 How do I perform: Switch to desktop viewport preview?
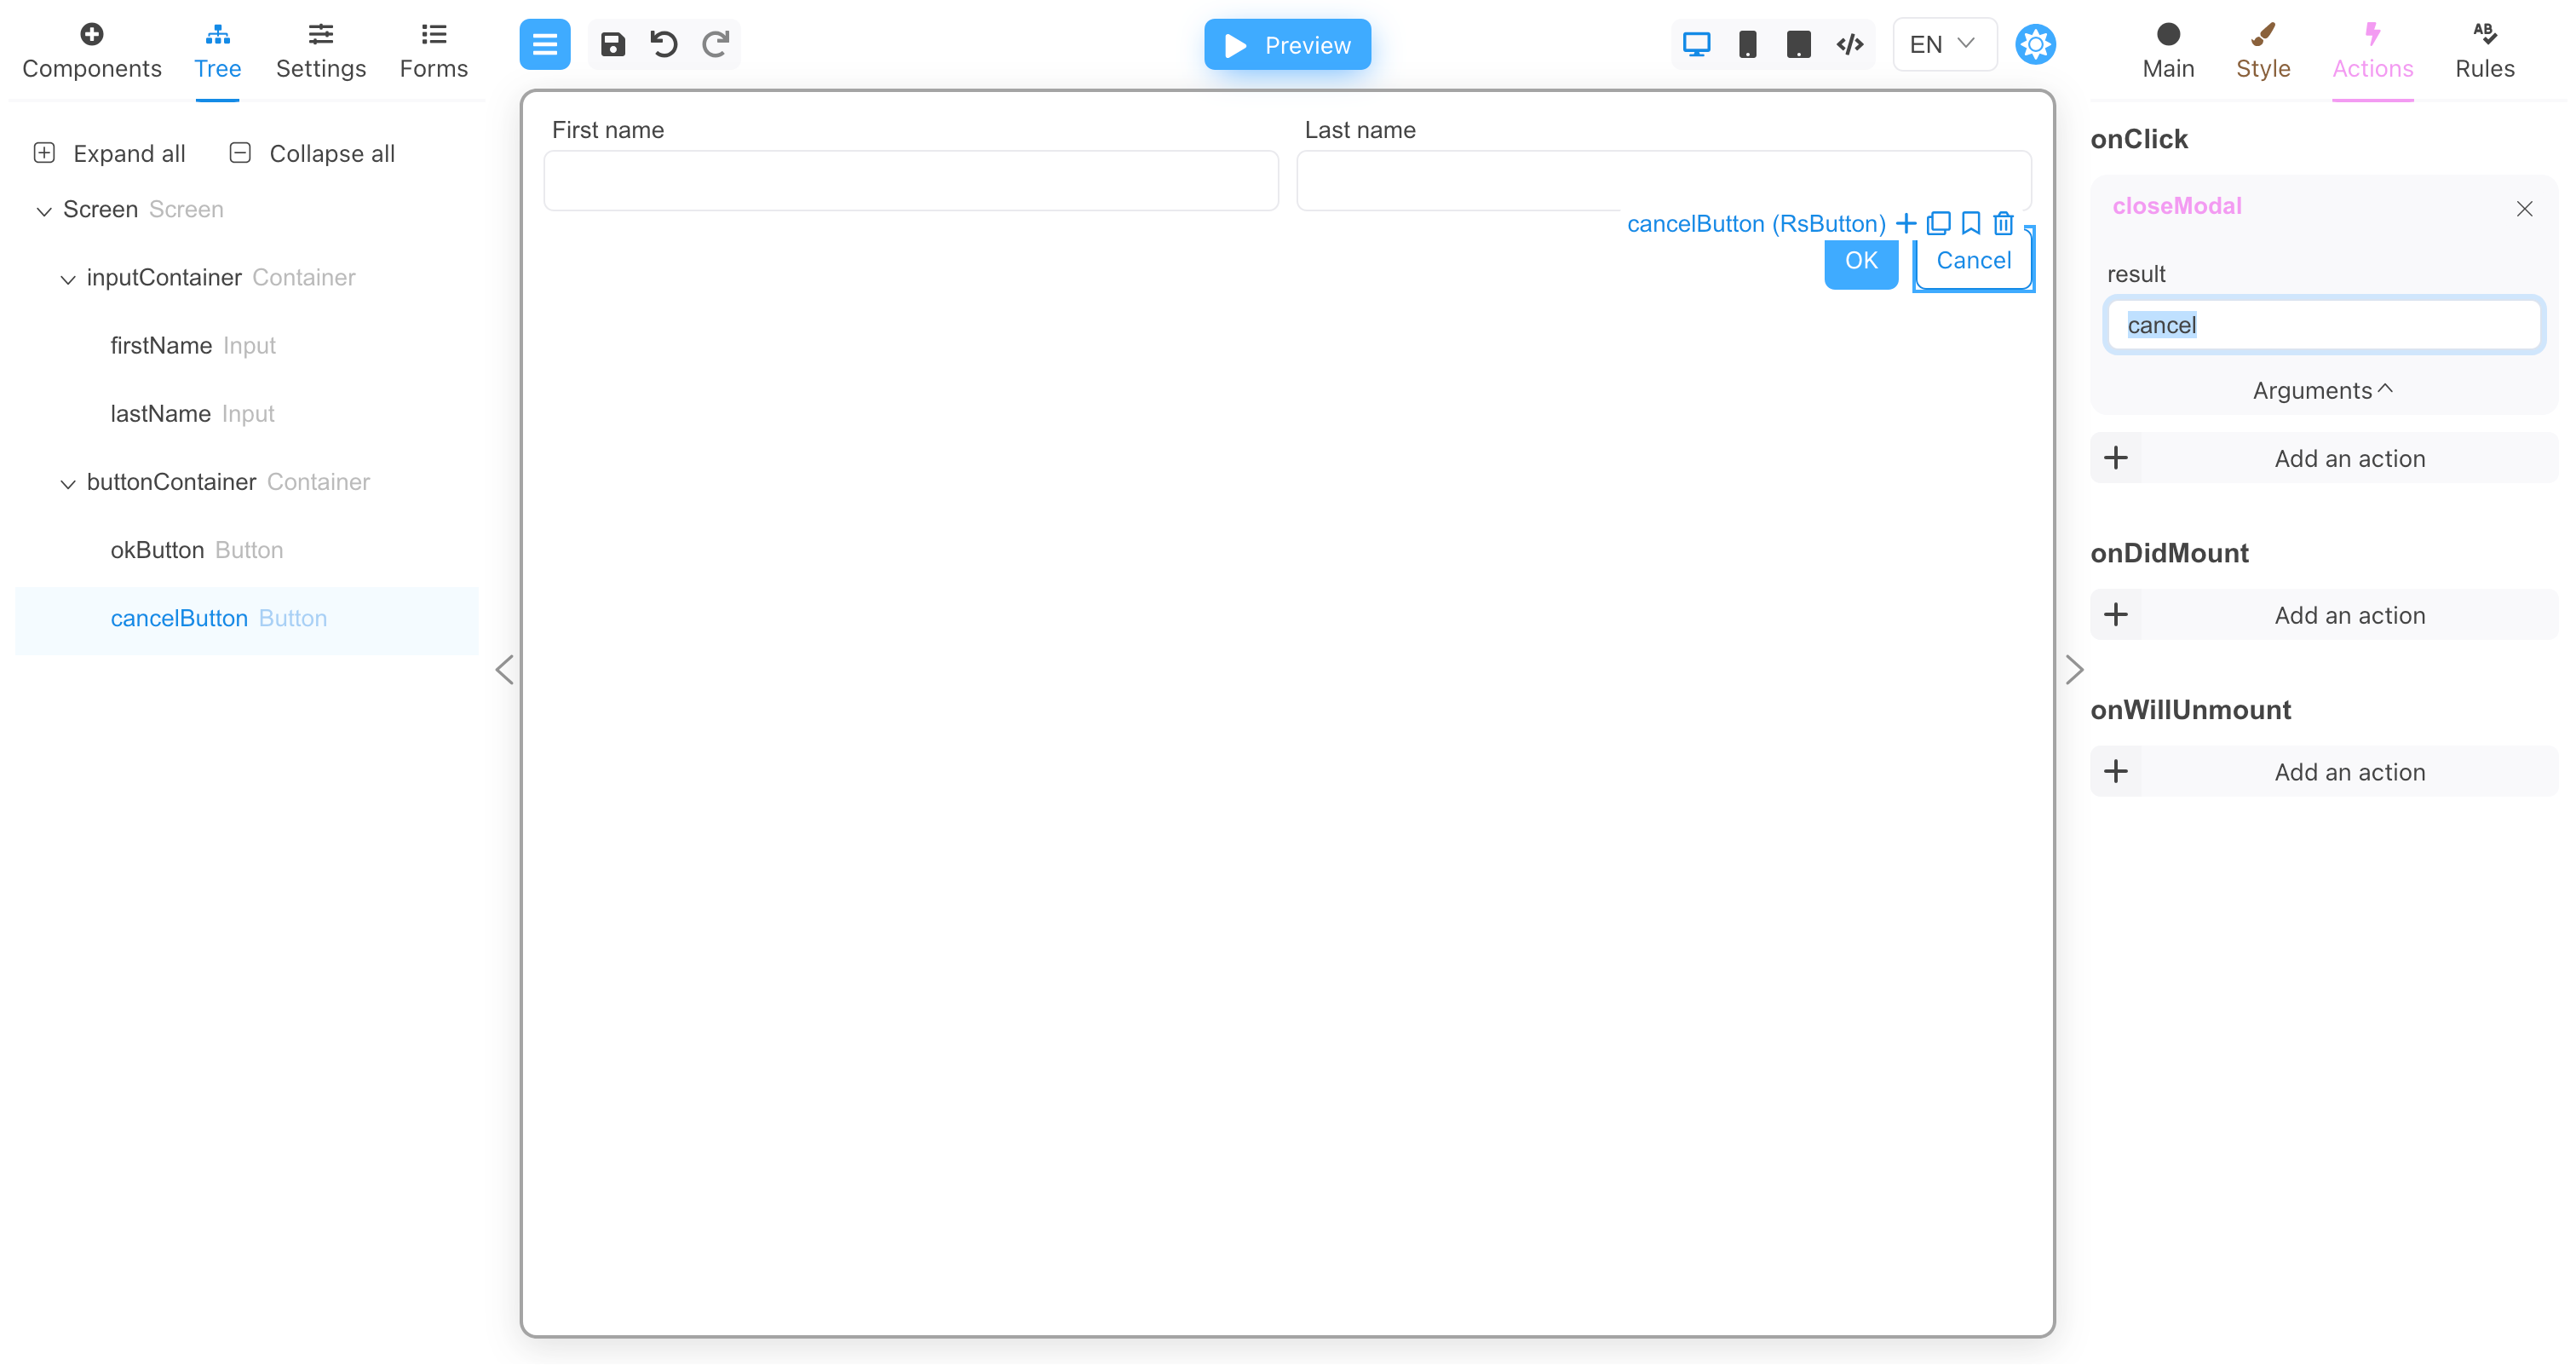pyautogui.click(x=1696, y=44)
